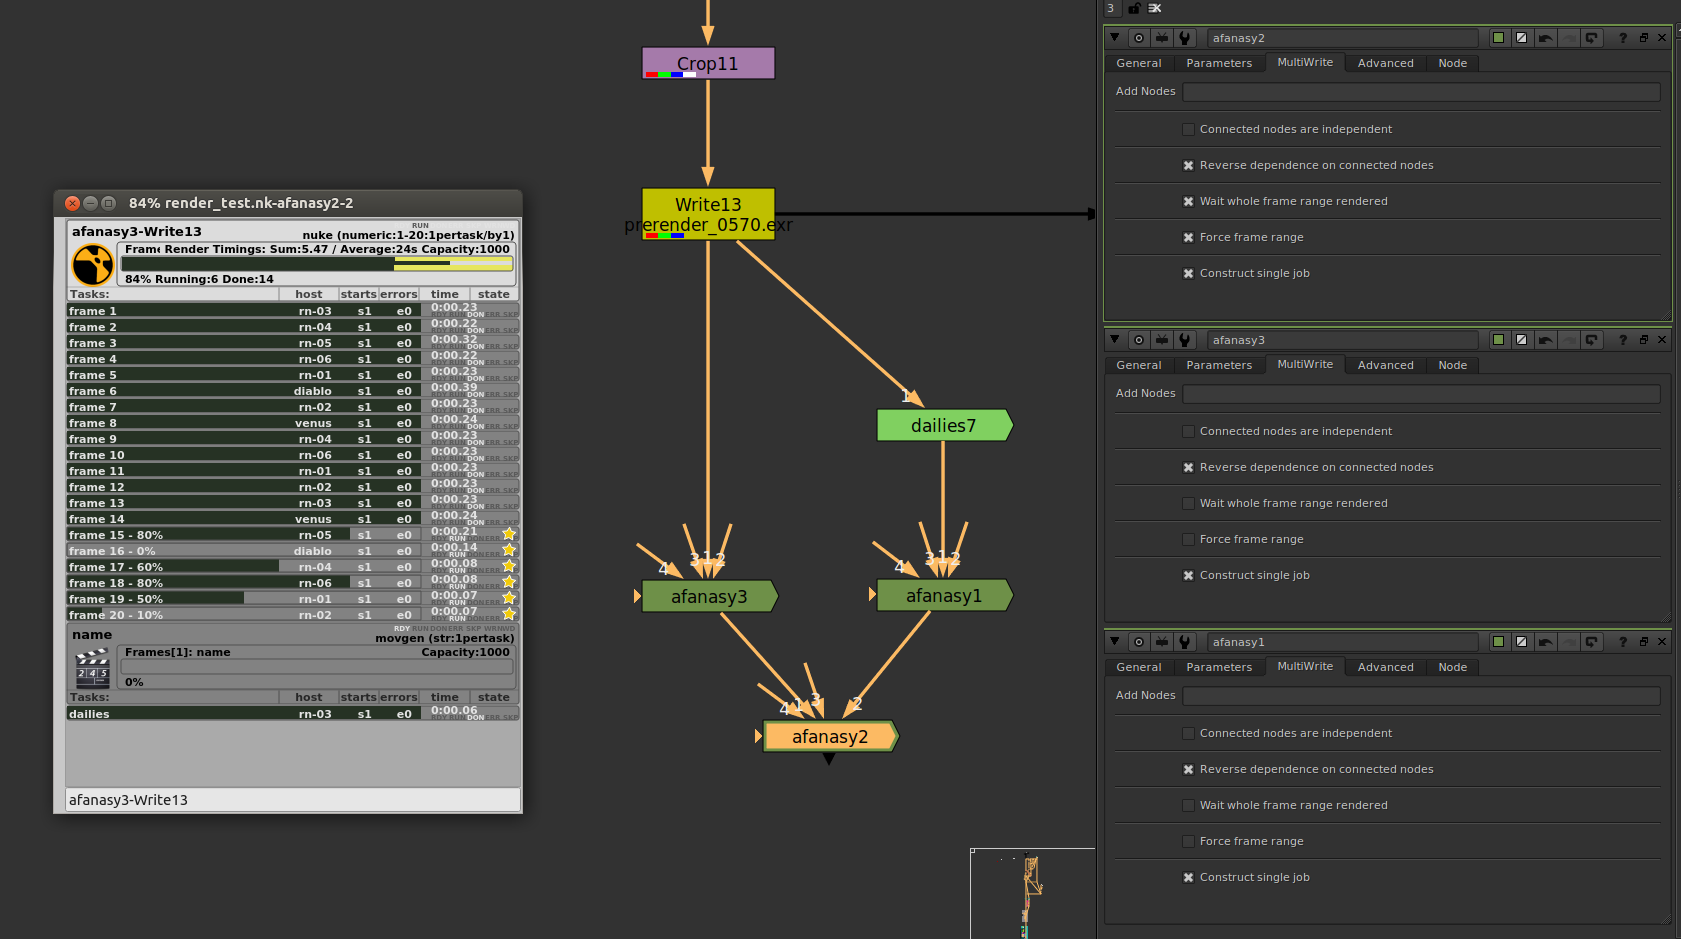Viewport: 1681px width, 939px height.
Task: Select the 'frame 6' task row
Action: coord(293,391)
